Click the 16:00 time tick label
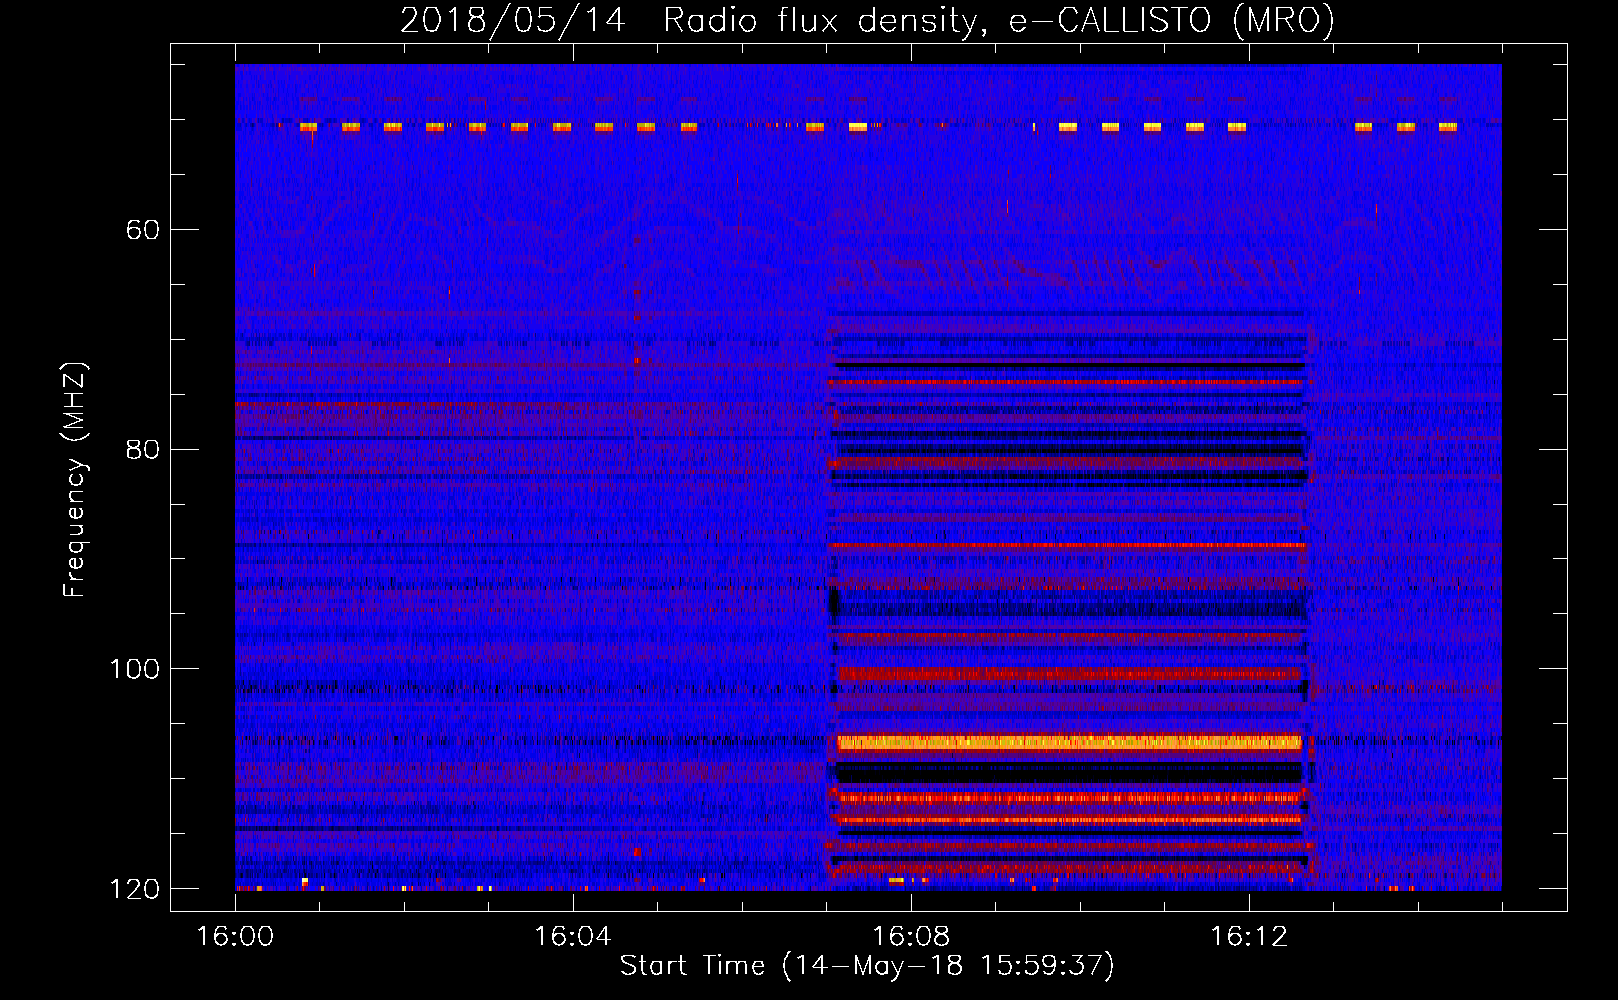This screenshot has width=1618, height=1000. [x=235, y=936]
